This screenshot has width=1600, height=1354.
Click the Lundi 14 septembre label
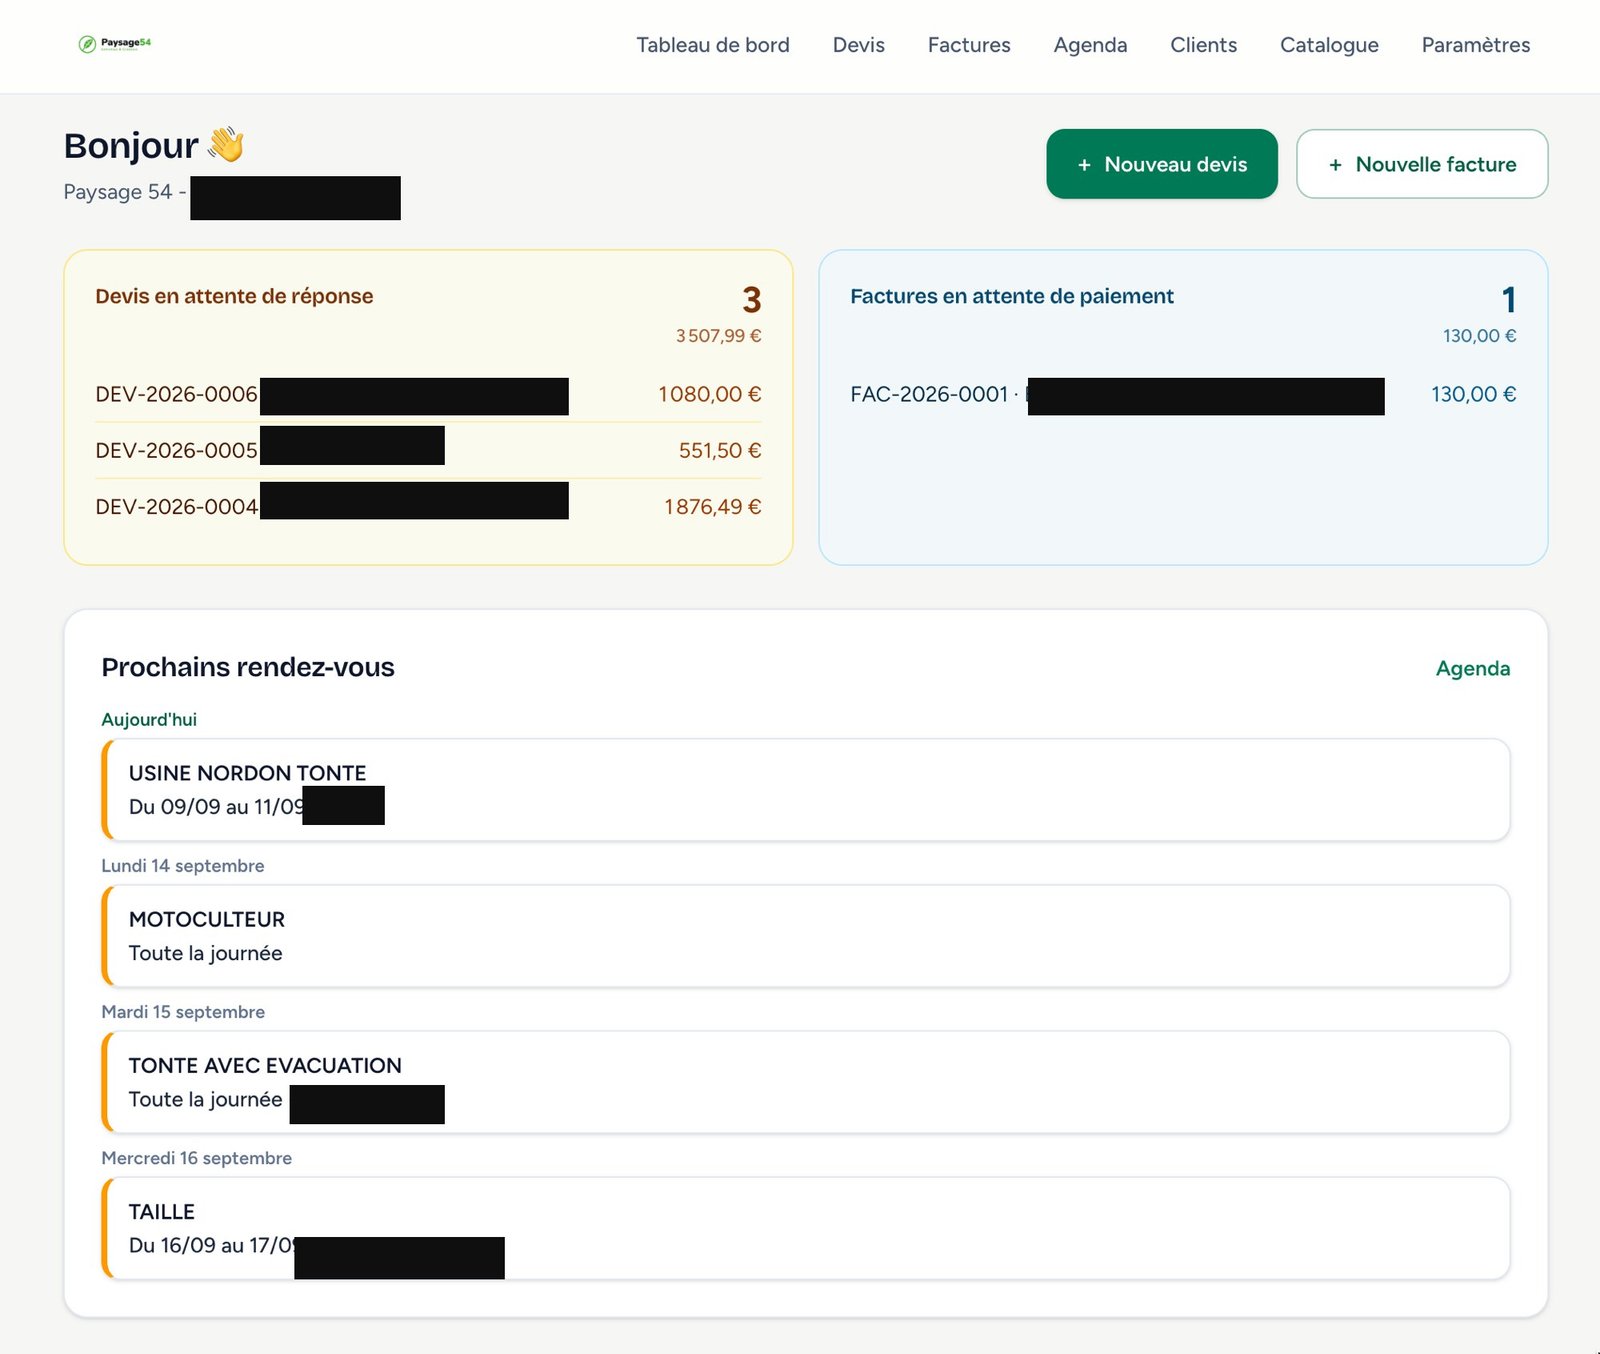(183, 866)
